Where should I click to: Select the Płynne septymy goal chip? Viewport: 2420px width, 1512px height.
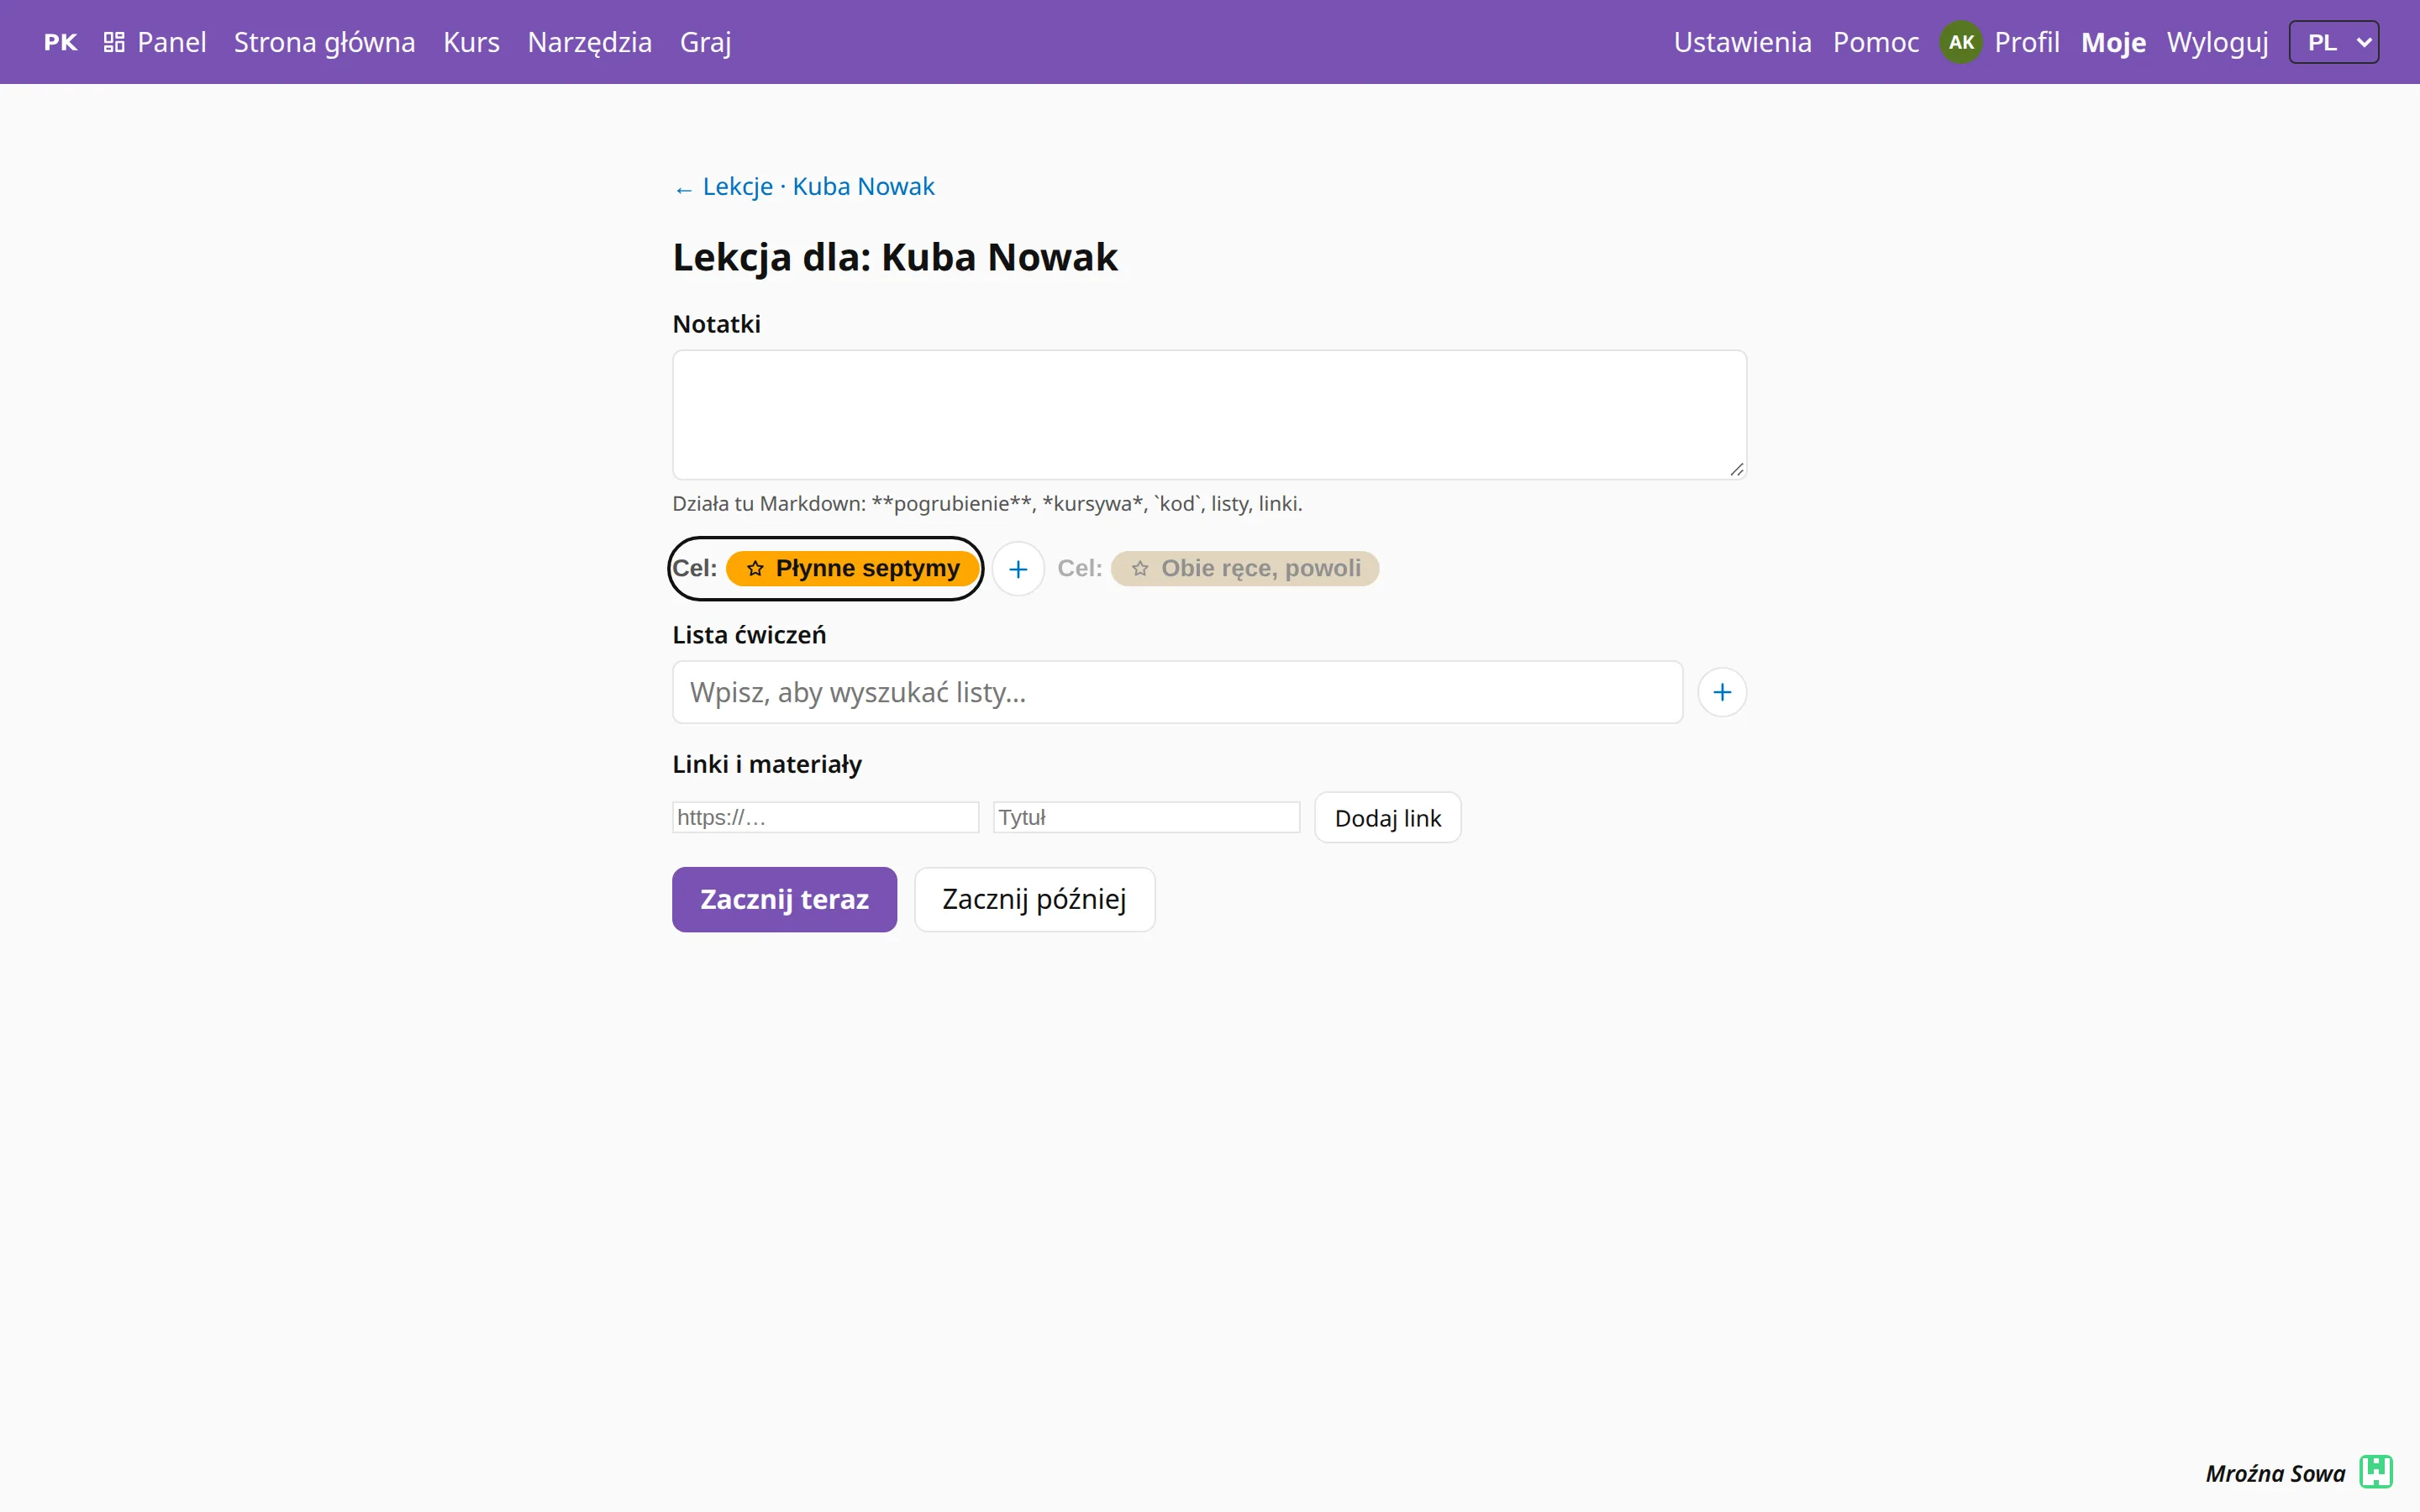[852, 569]
